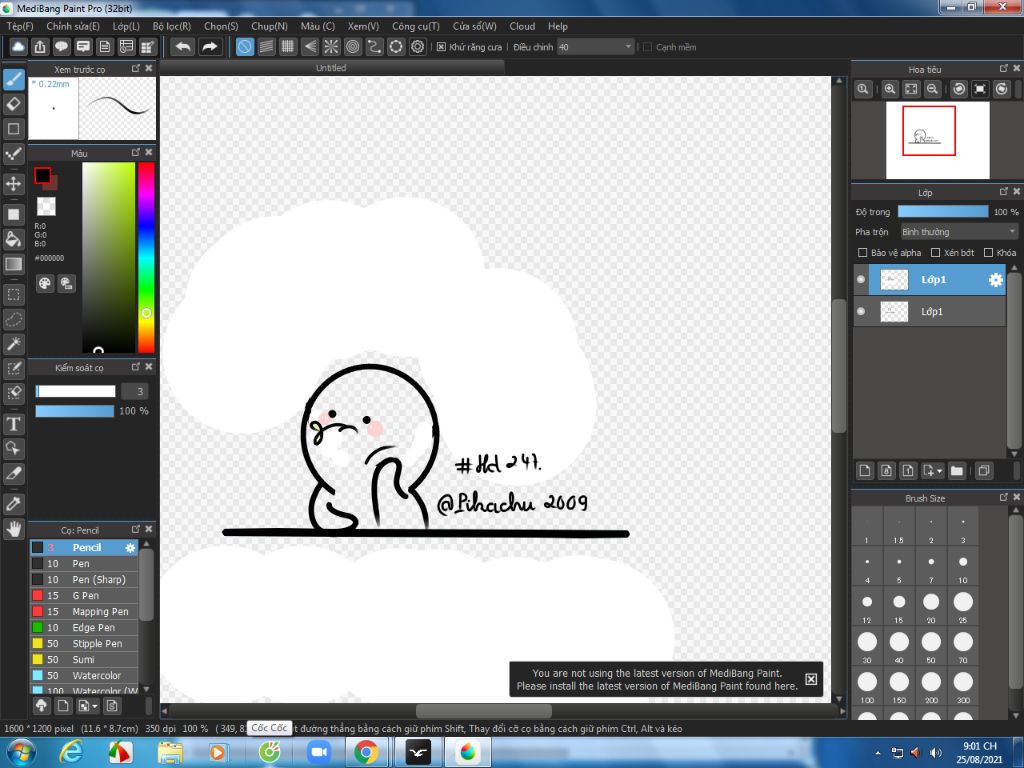Choose the Pen brush

[84, 564]
